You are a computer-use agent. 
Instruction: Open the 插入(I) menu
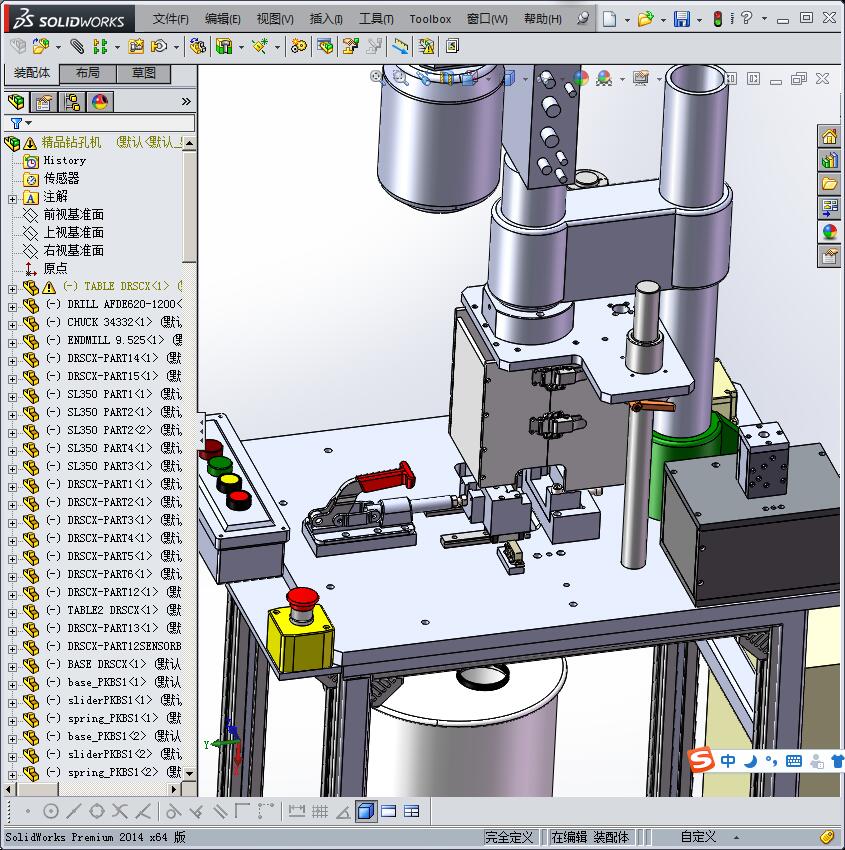coord(326,19)
